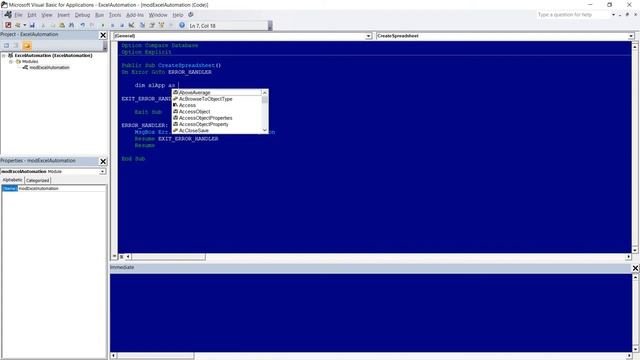The width and height of the screenshot is (640, 360).
Task: Toggle Design Mode icon in toolbar
Action: click(131, 25)
